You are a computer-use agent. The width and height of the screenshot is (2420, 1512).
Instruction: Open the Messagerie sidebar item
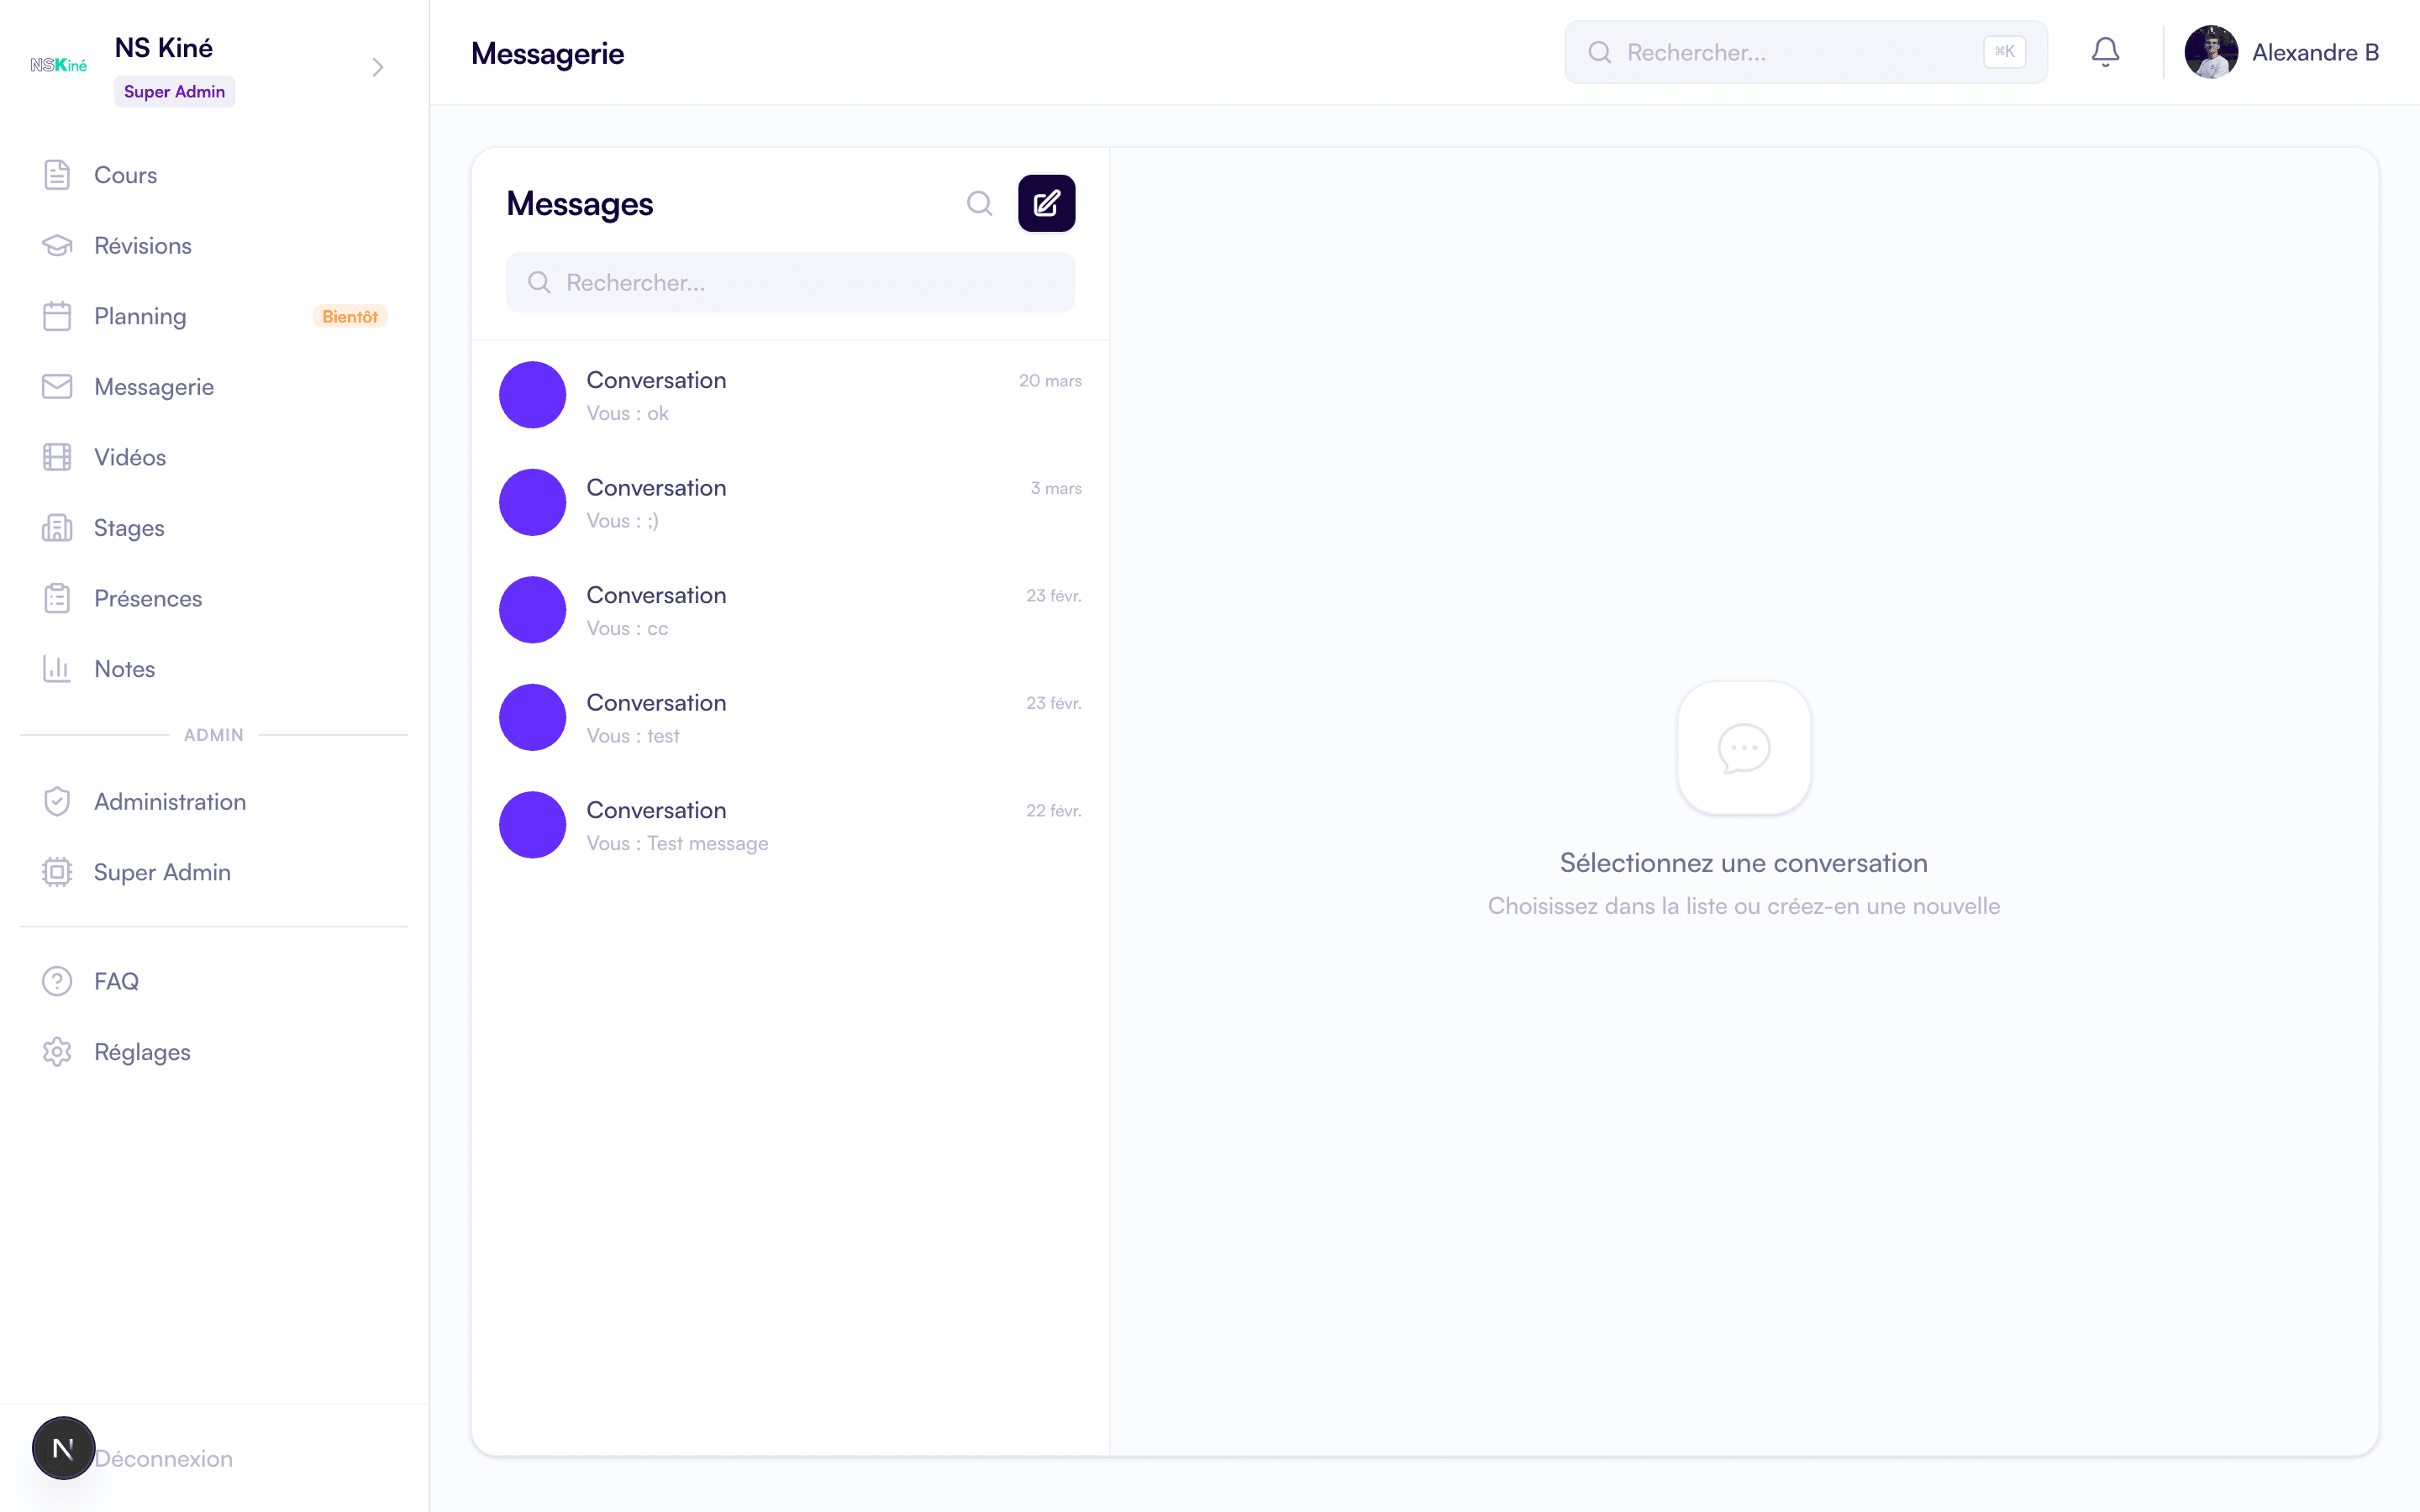click(154, 387)
